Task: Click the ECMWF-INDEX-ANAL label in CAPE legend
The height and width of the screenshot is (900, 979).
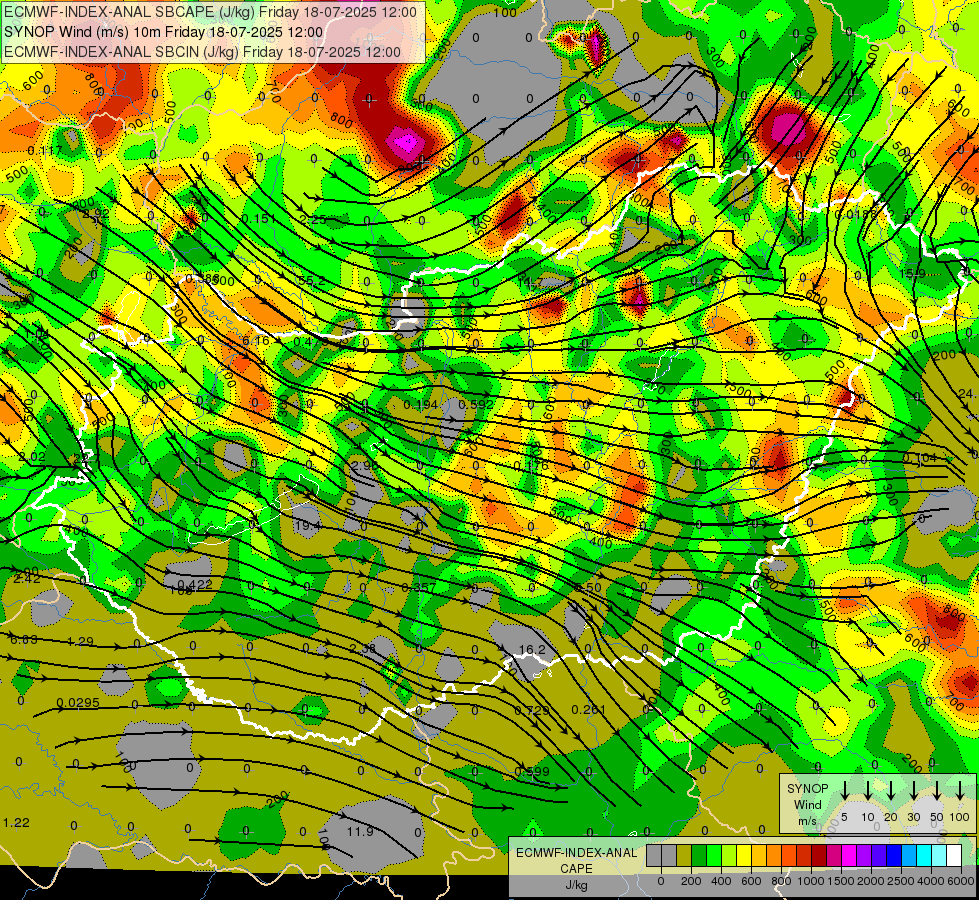Action: [576, 853]
